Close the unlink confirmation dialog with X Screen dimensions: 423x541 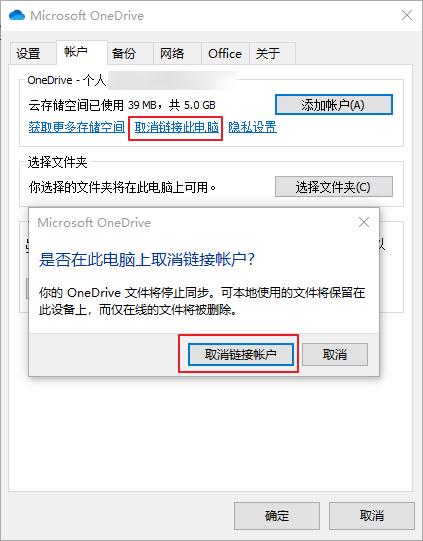click(364, 222)
